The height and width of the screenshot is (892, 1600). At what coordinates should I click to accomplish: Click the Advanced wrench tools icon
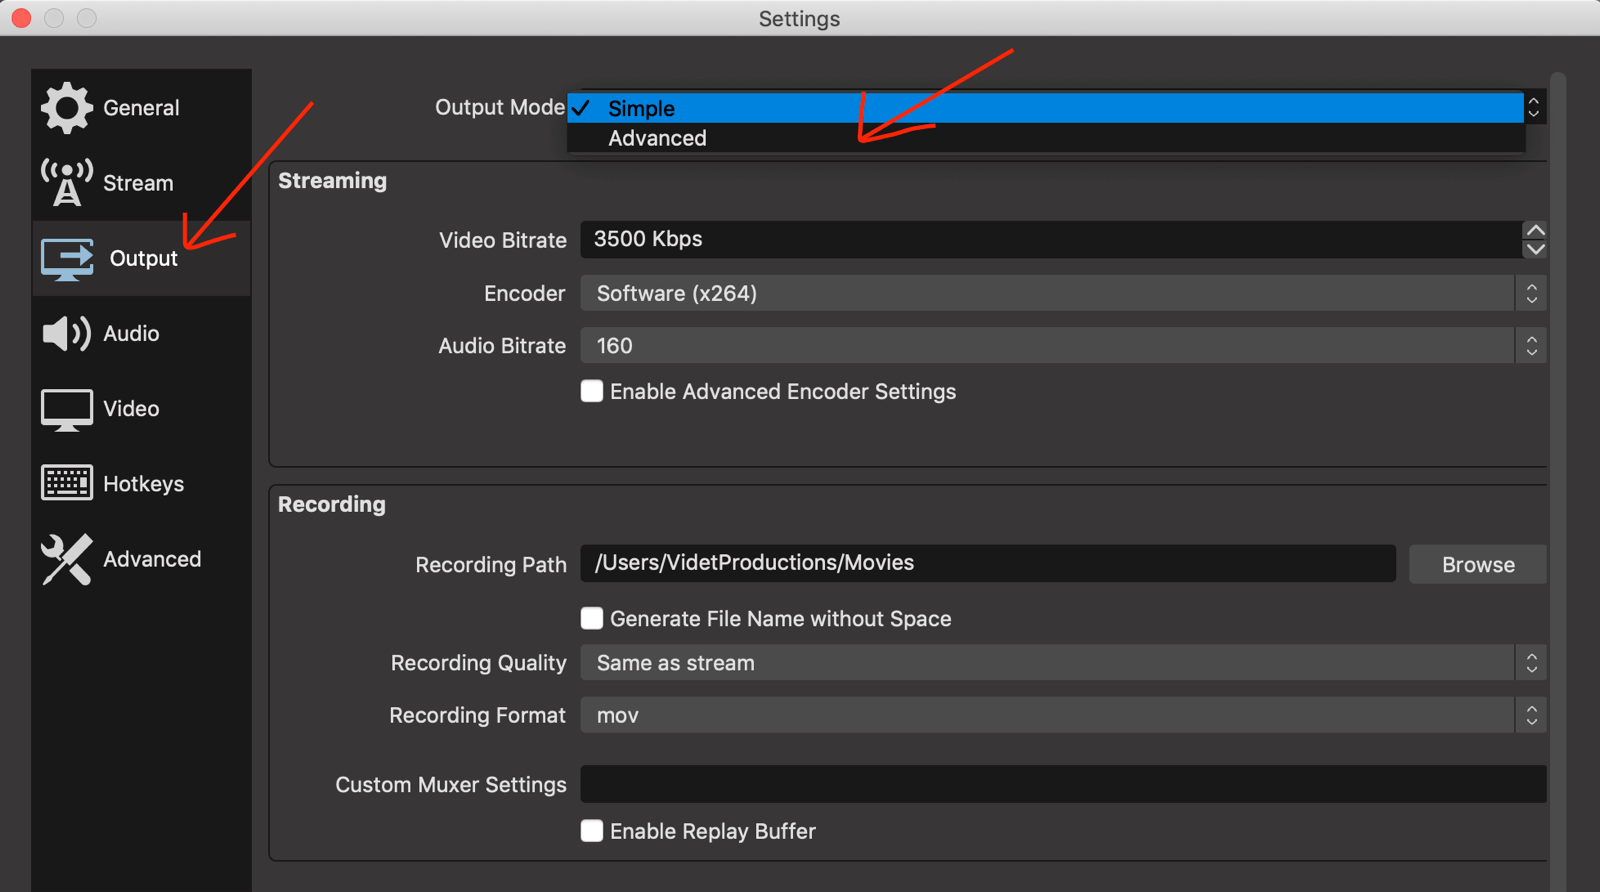pos(67,559)
